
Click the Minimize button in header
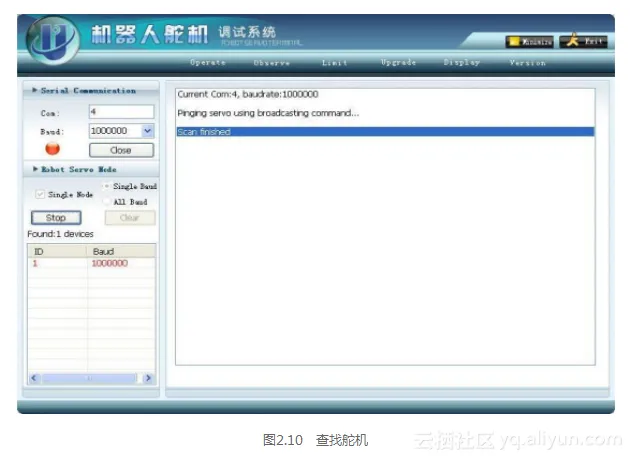[x=529, y=42]
